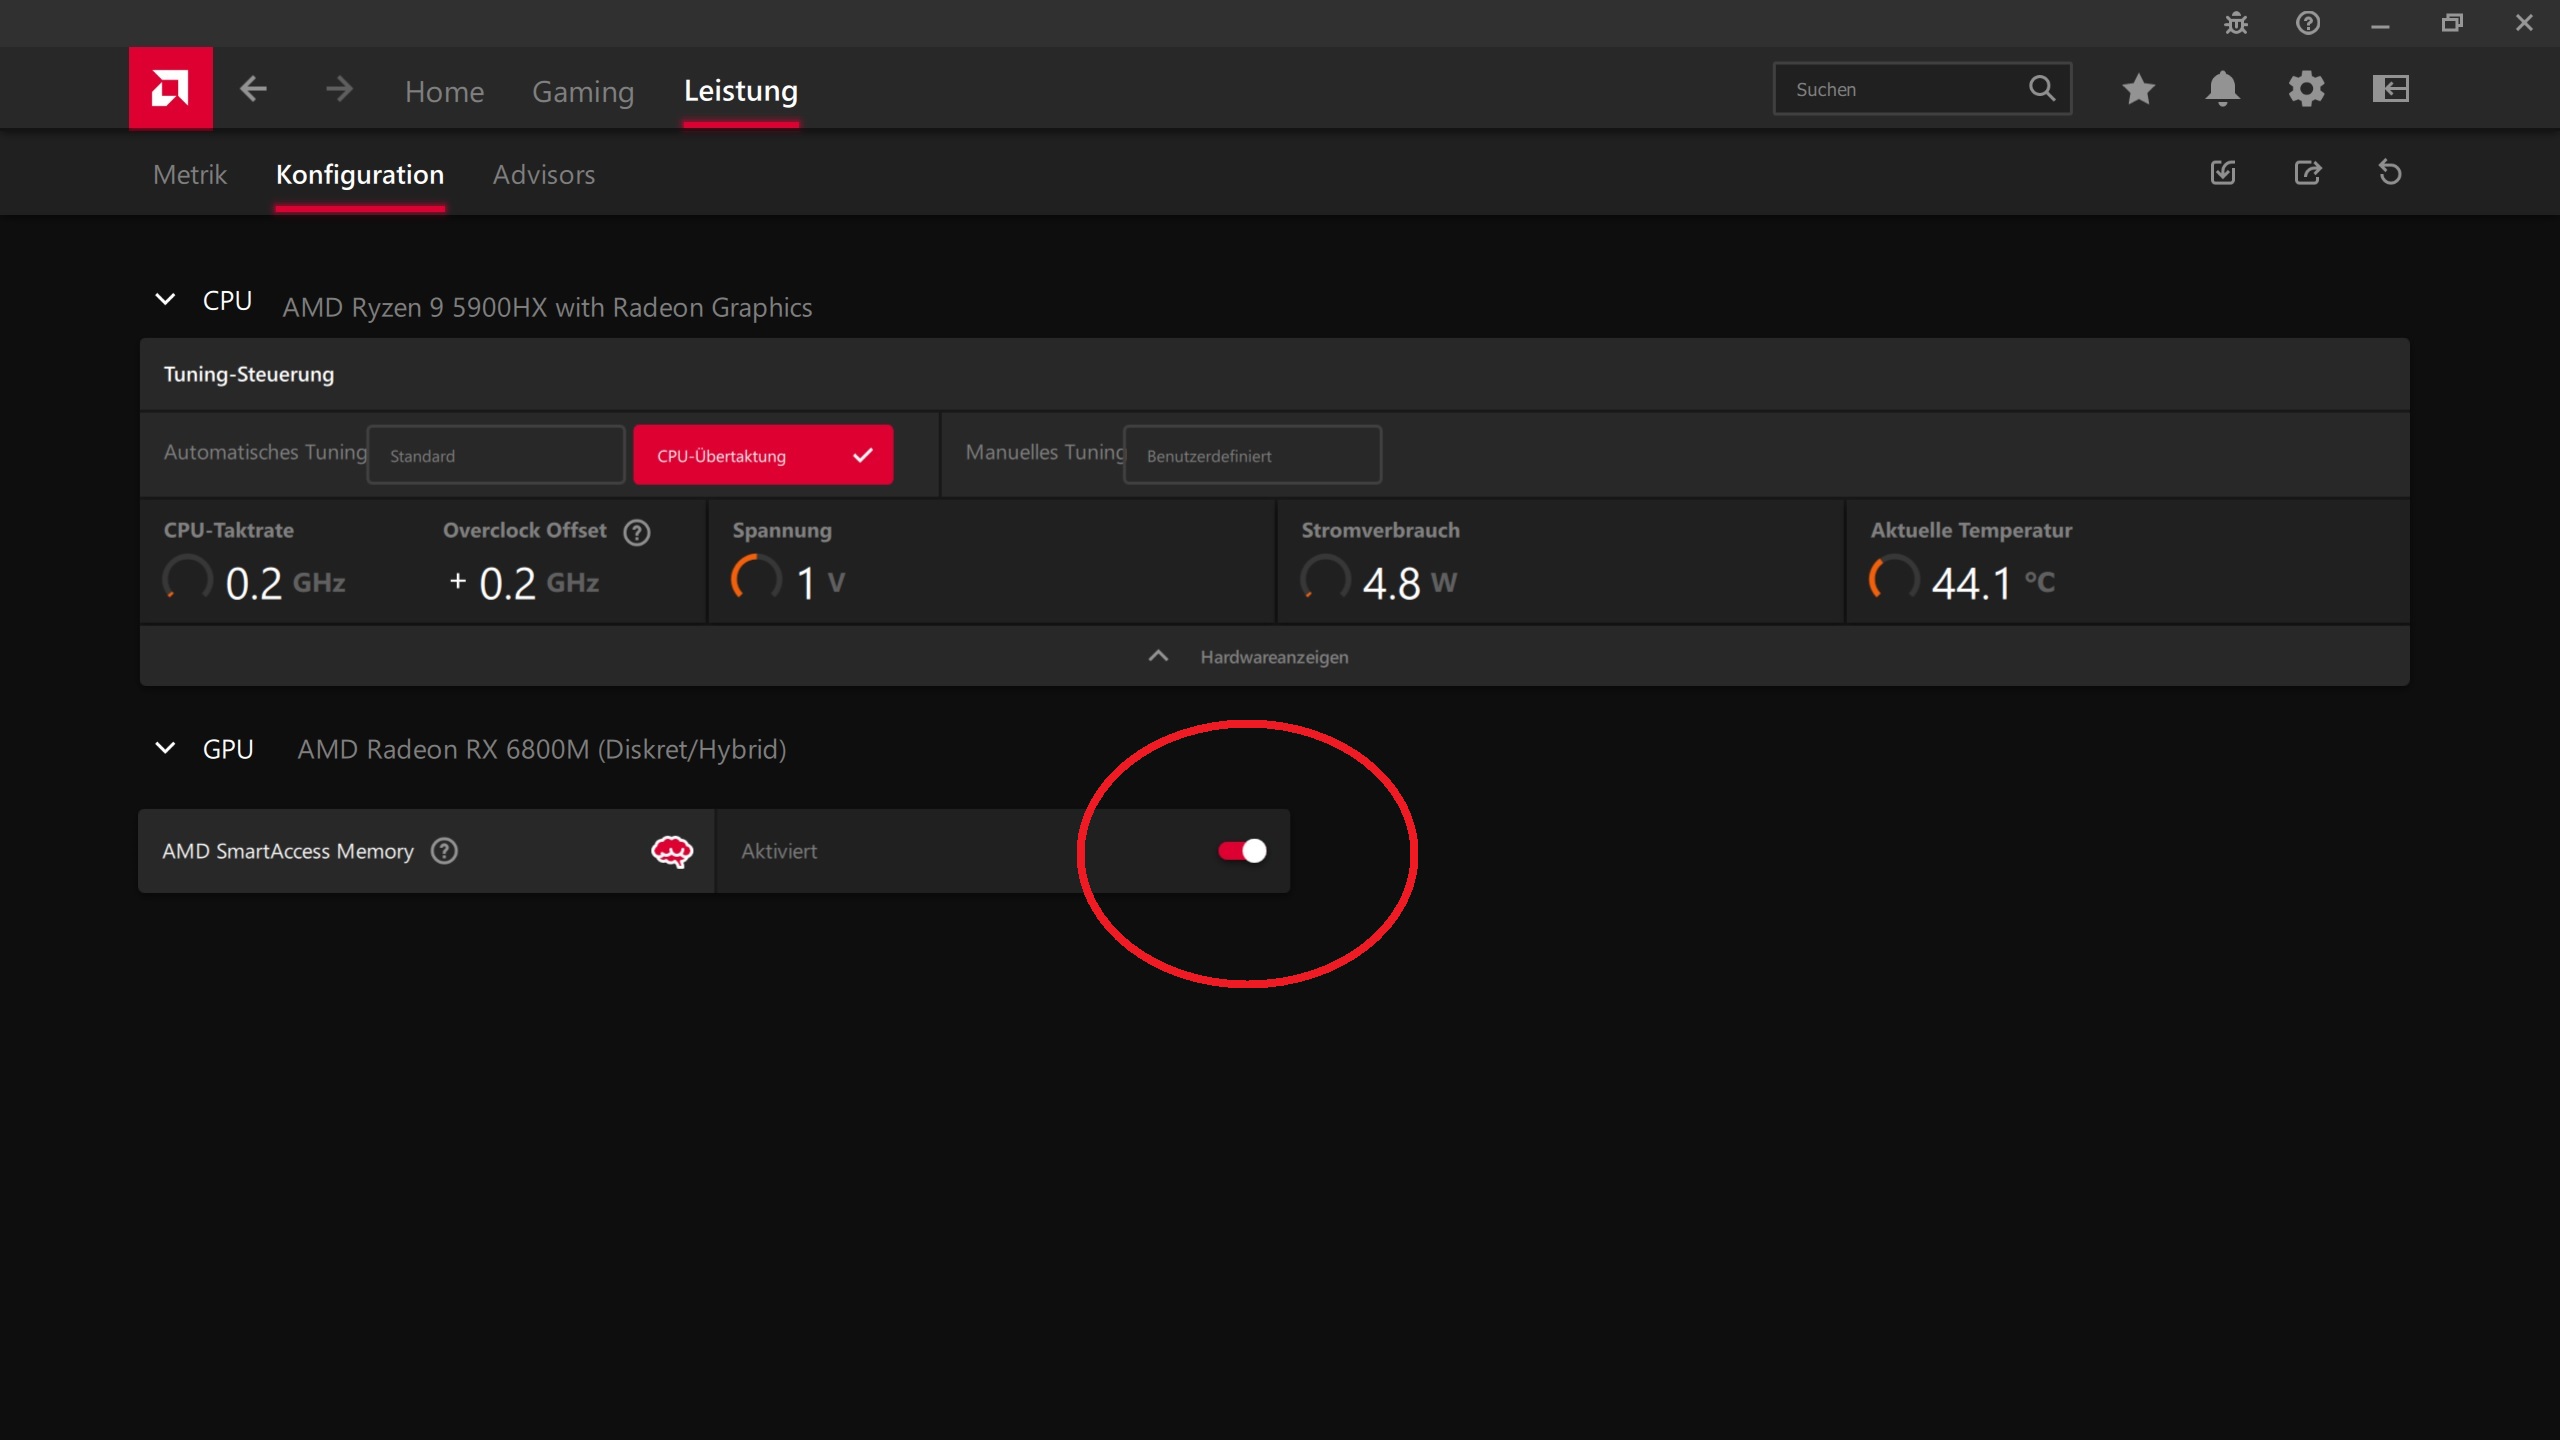
Task: Disable the AMD SmartAccess Memory toggle
Action: (1242, 851)
